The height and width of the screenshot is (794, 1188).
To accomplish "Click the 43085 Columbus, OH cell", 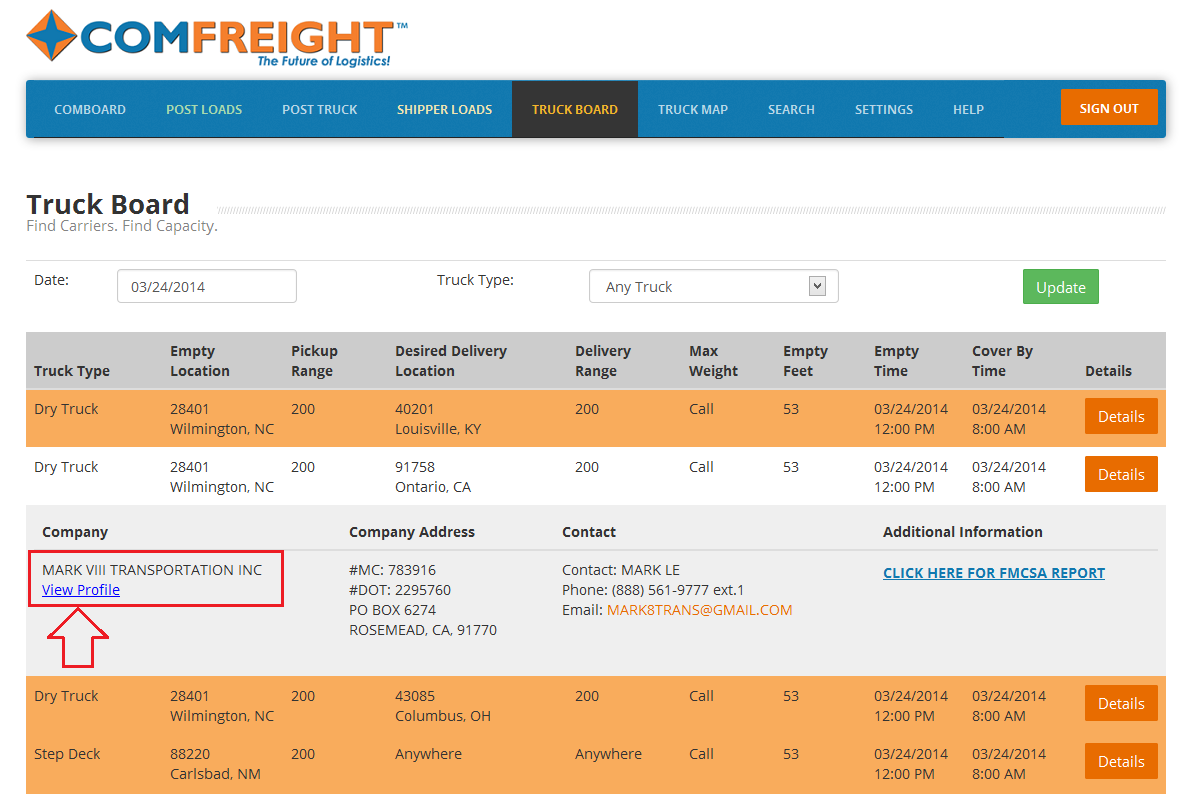I will tap(442, 705).
